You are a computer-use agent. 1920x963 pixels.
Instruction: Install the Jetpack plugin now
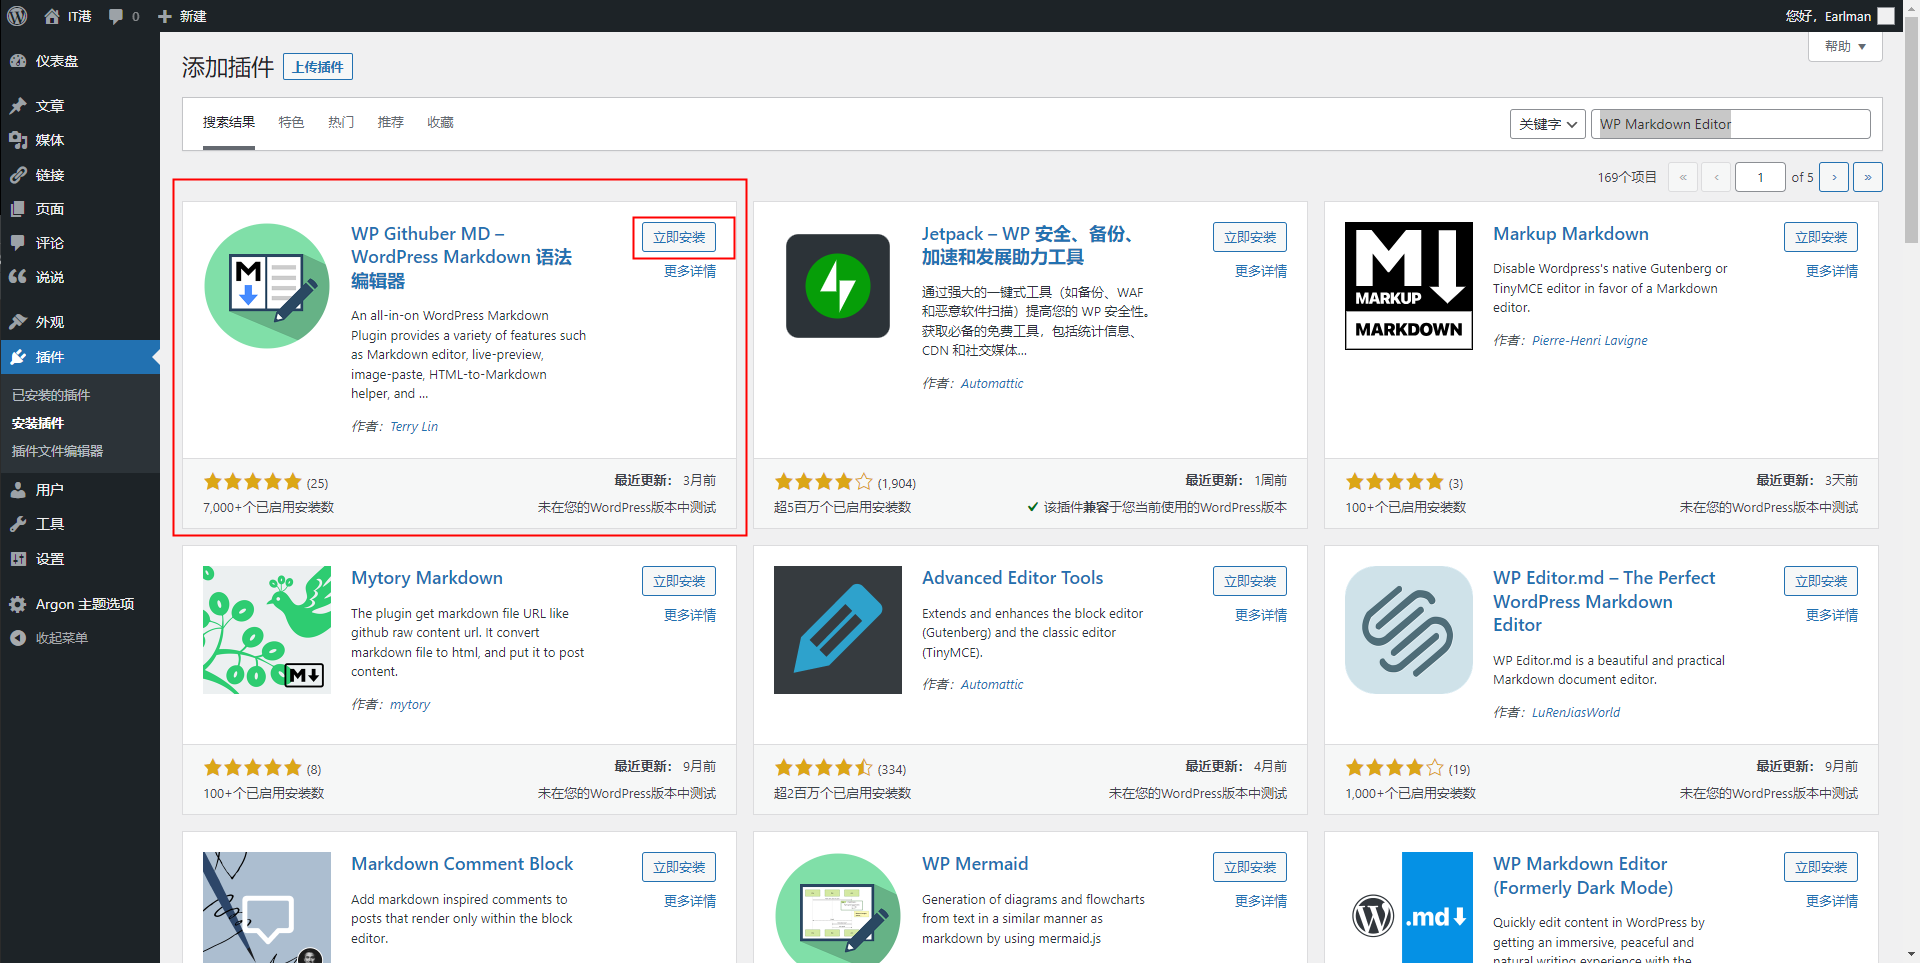[1250, 237]
